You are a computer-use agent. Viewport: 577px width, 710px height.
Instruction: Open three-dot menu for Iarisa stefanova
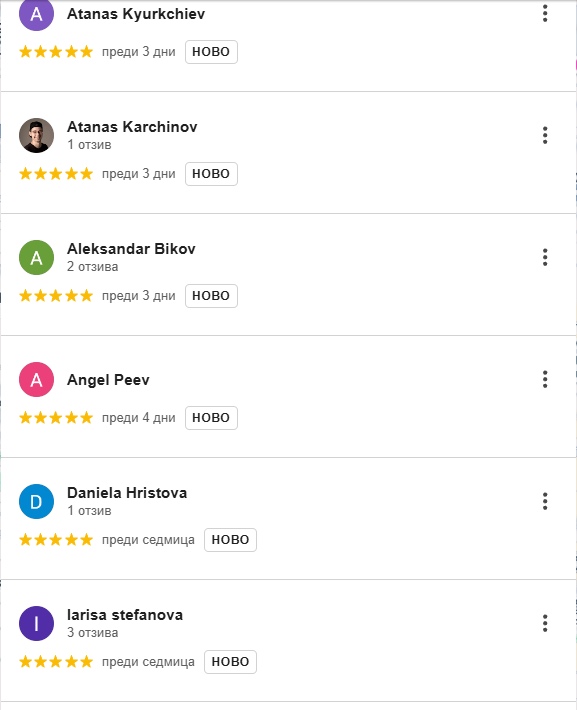pyautogui.click(x=545, y=623)
